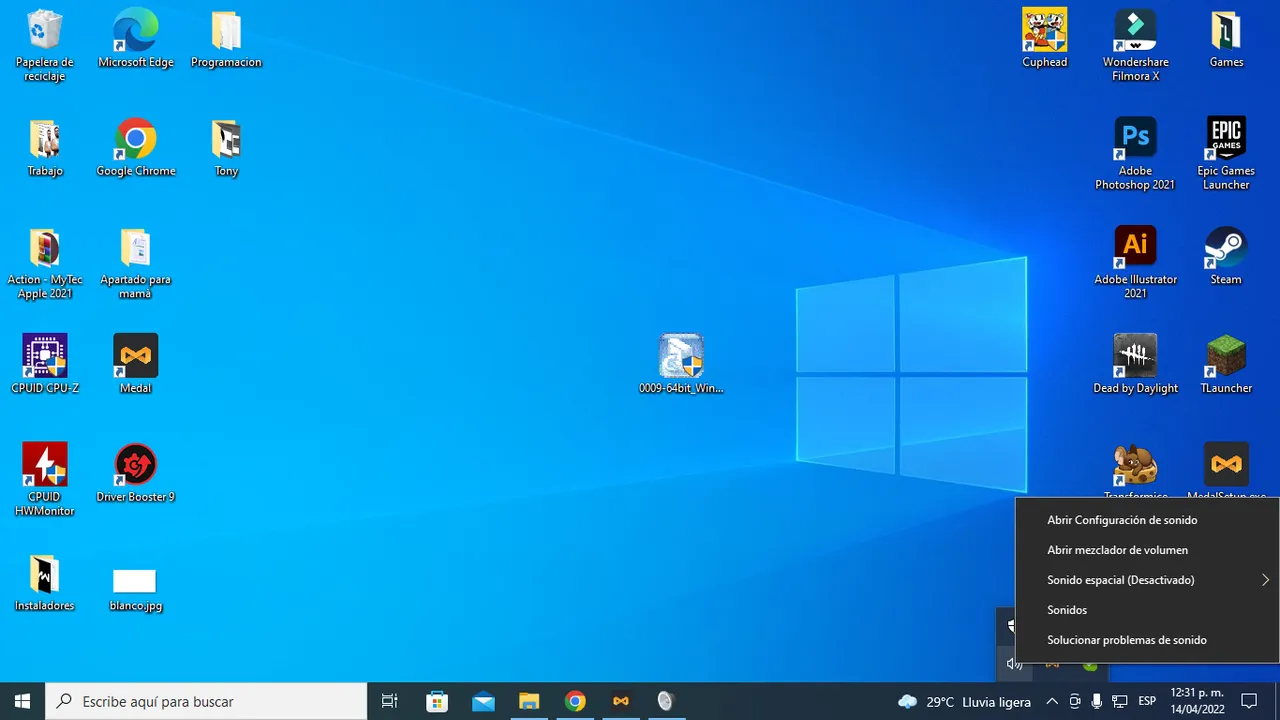Viewport: 1280px width, 720px height.
Task: Select the Papelera de reciclaje icon
Action: (45, 46)
